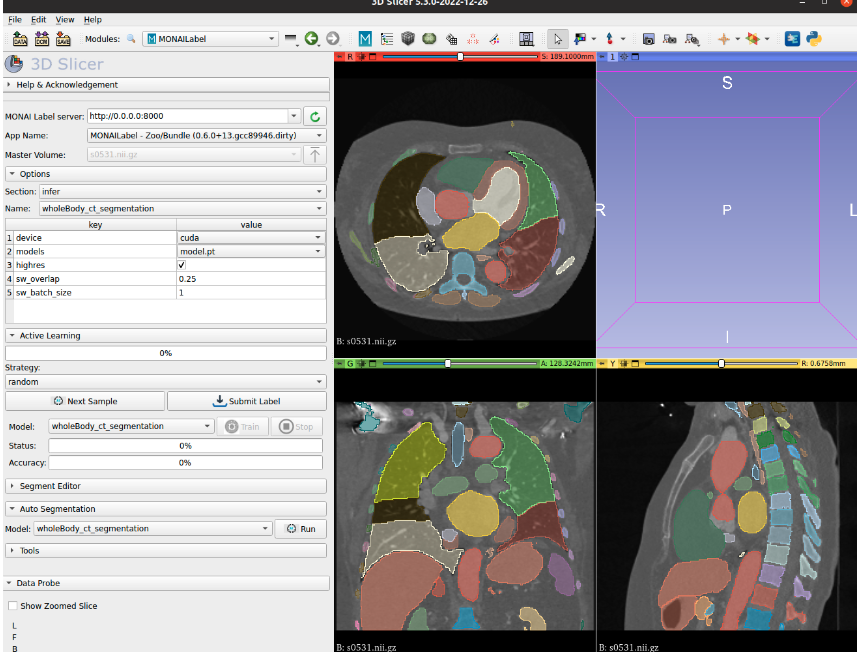Click the Next Sample button

coord(85,401)
